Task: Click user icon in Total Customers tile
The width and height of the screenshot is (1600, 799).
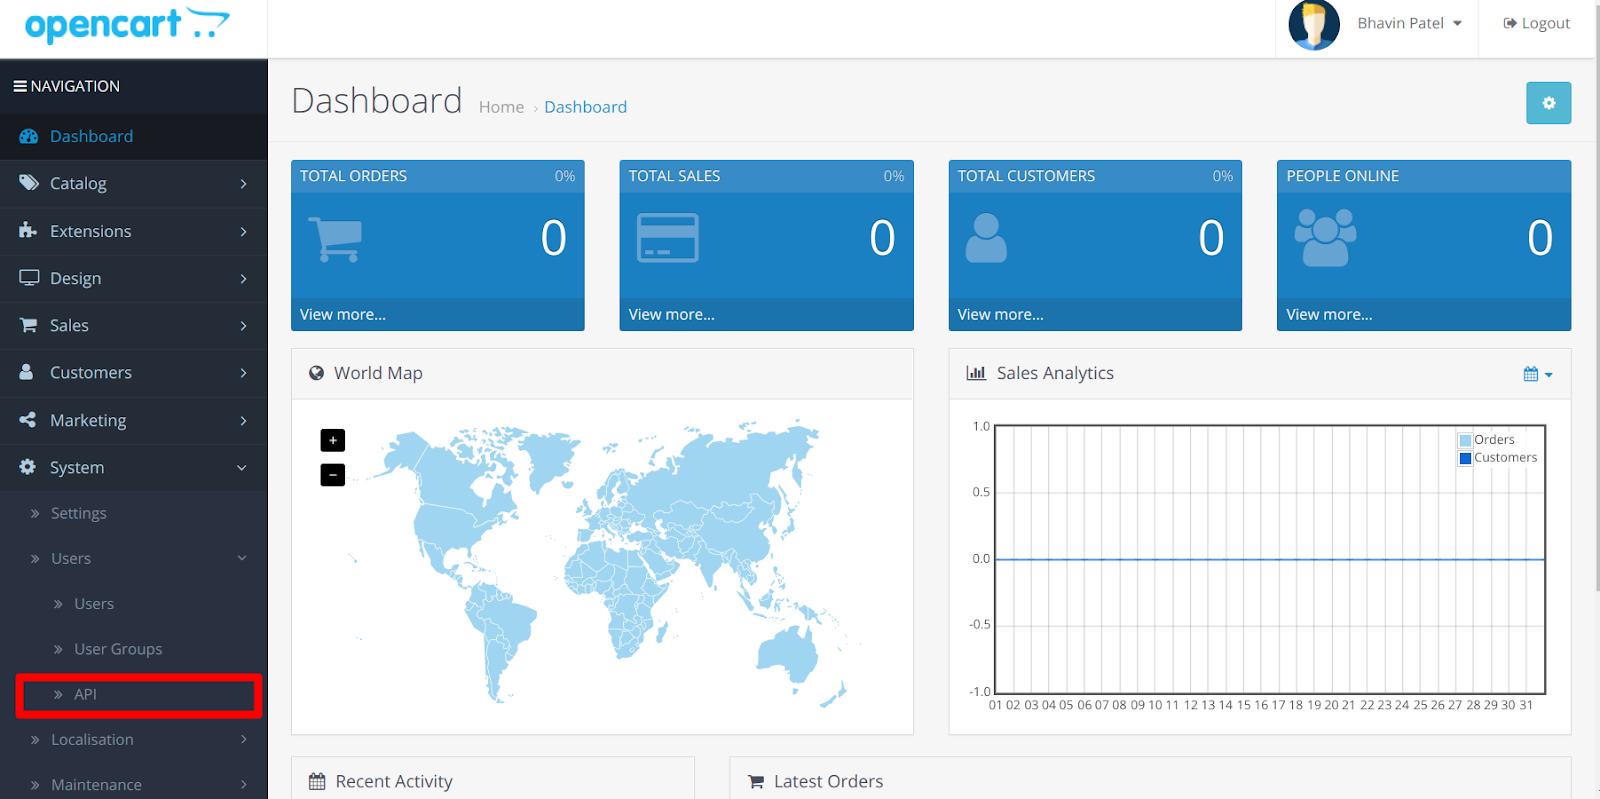Action: pos(986,238)
